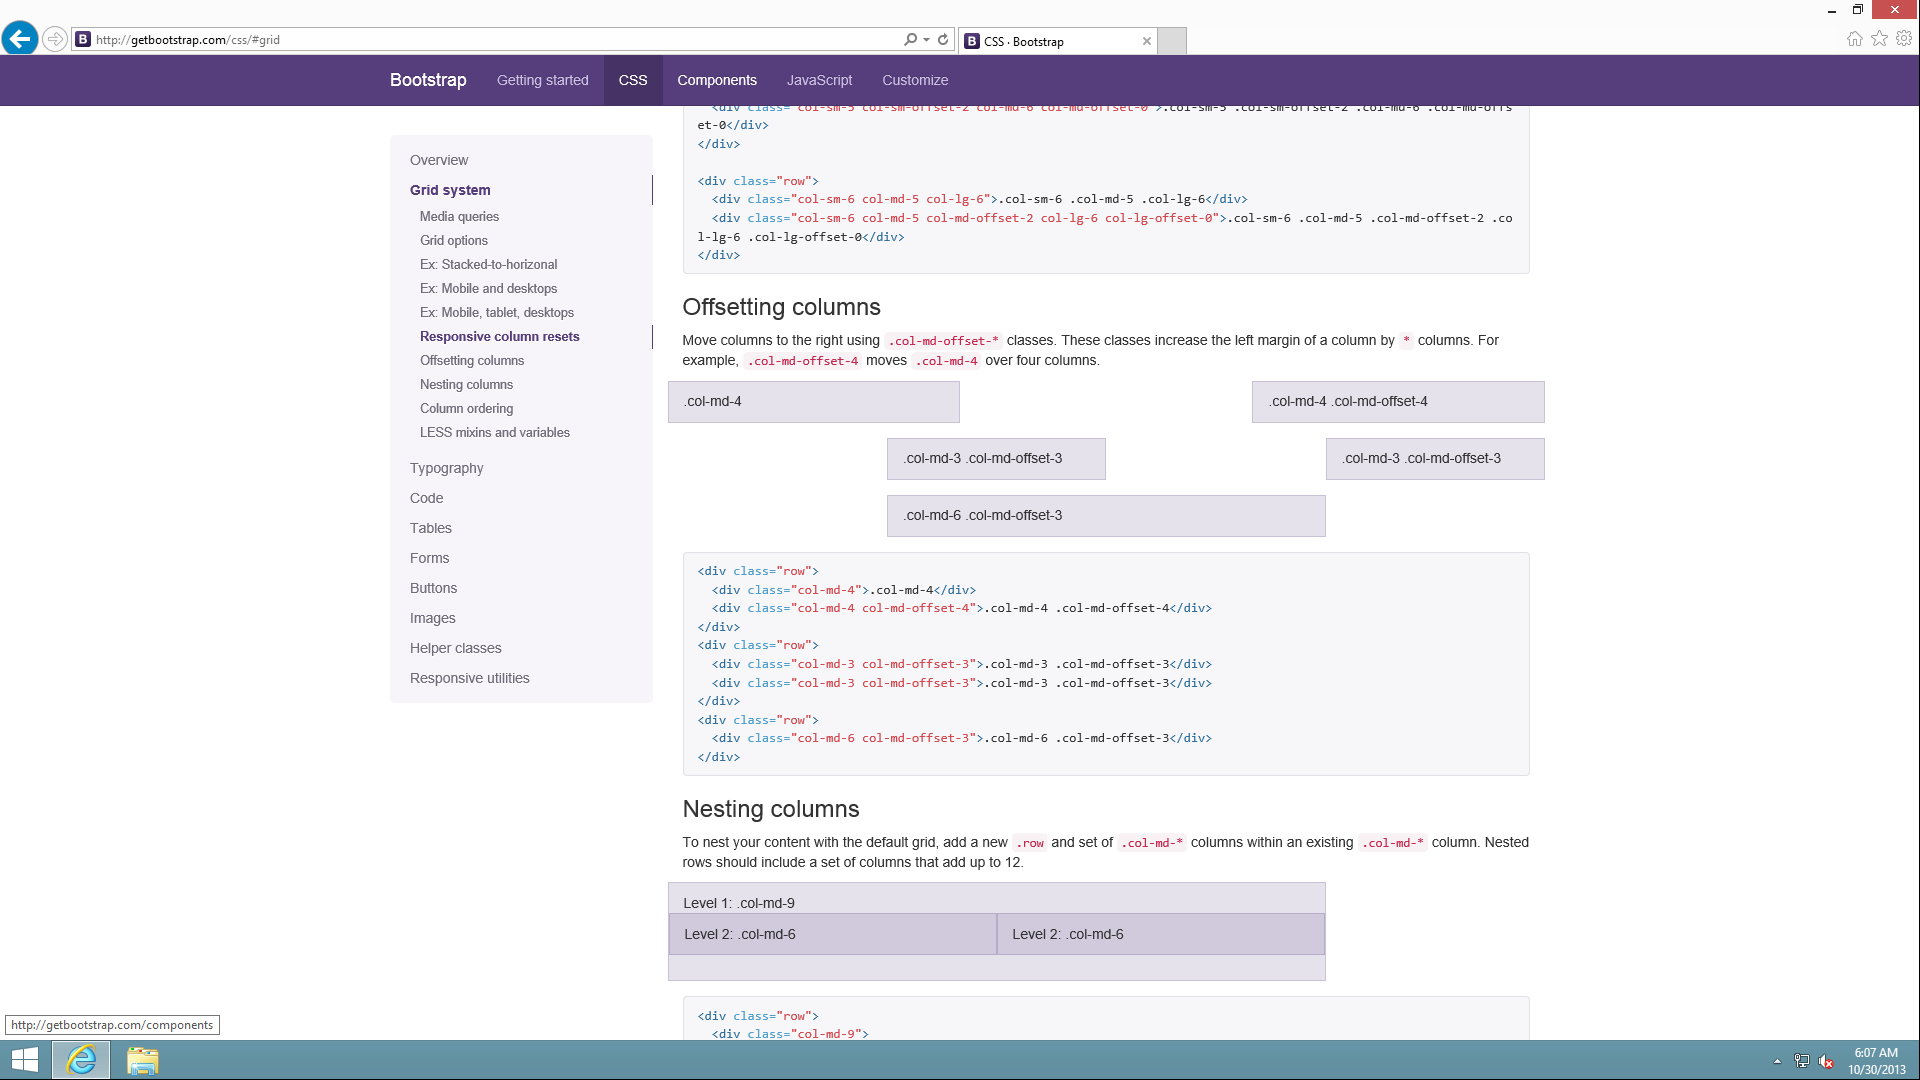This screenshot has width=1920, height=1080.
Task: Click the Grid system sidebar link
Action: click(x=450, y=190)
